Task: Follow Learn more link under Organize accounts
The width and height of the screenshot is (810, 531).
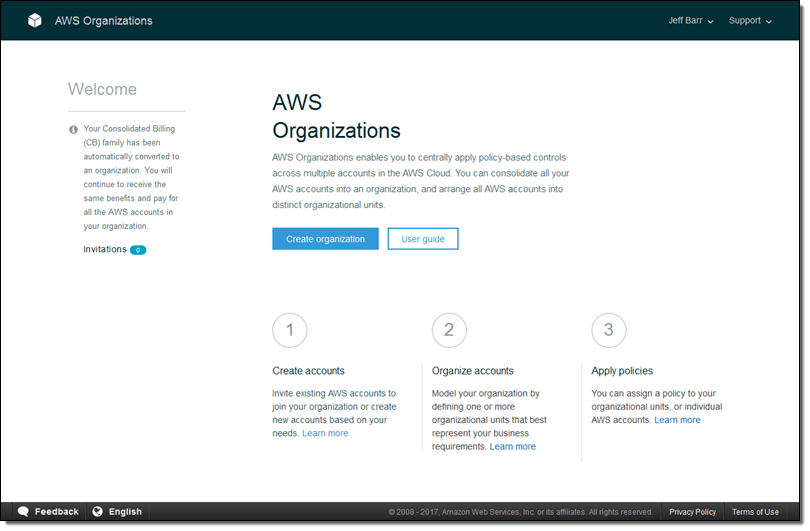Action: (512, 447)
